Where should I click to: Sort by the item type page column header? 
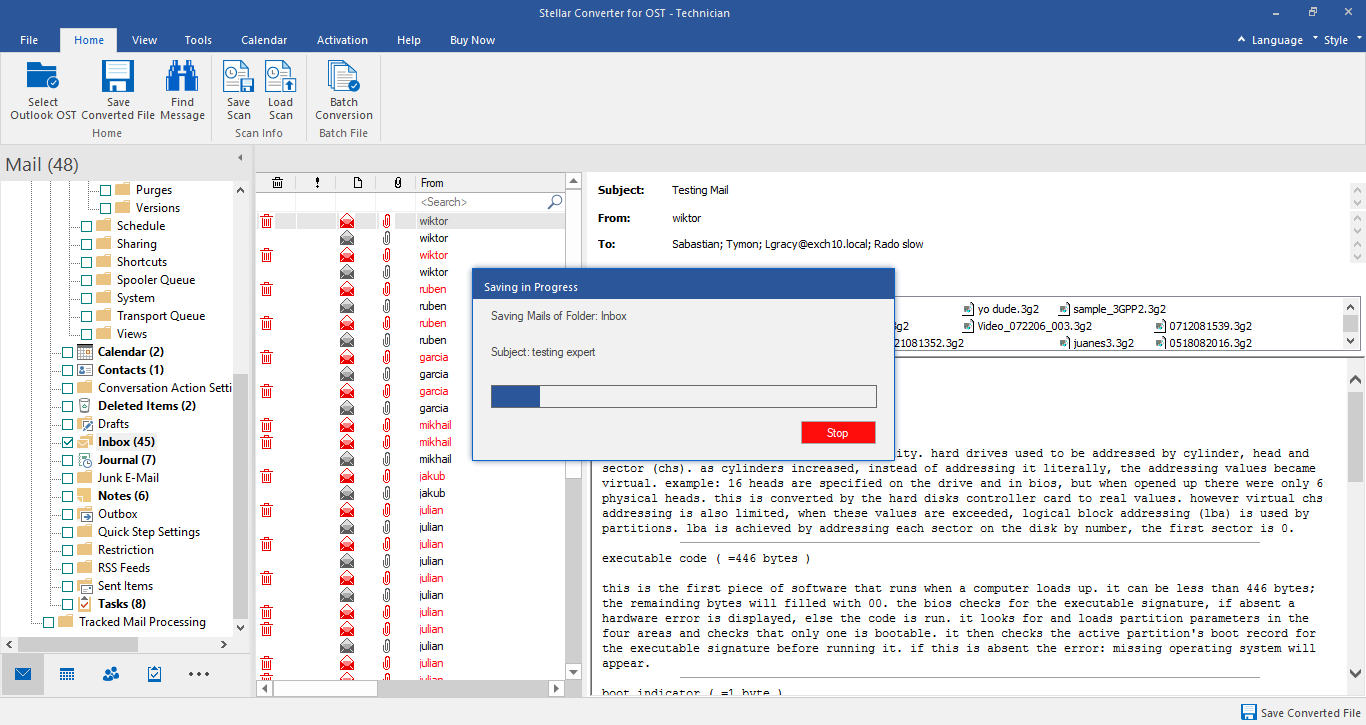357,183
